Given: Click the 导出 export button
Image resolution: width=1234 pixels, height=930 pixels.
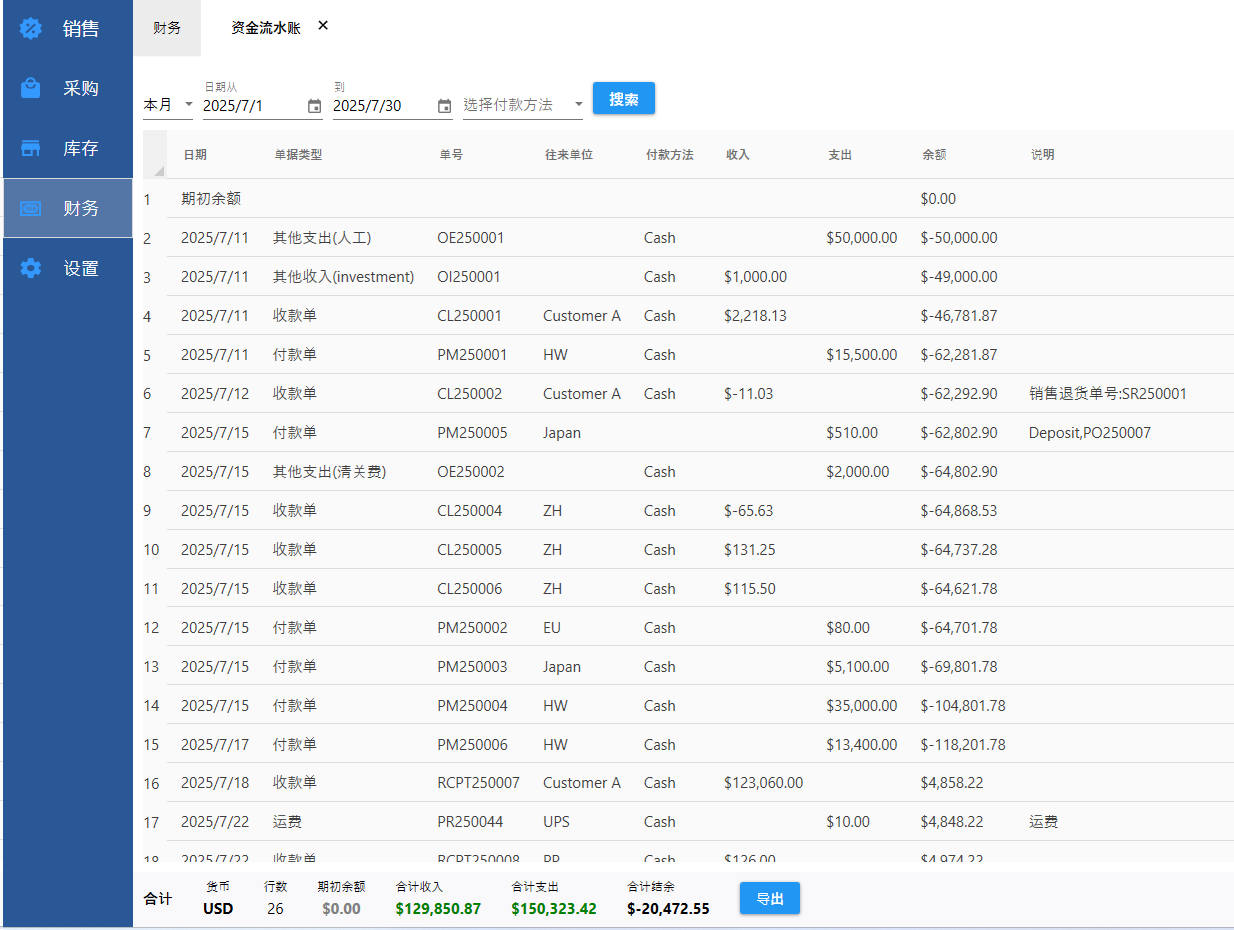Looking at the screenshot, I should click(769, 899).
